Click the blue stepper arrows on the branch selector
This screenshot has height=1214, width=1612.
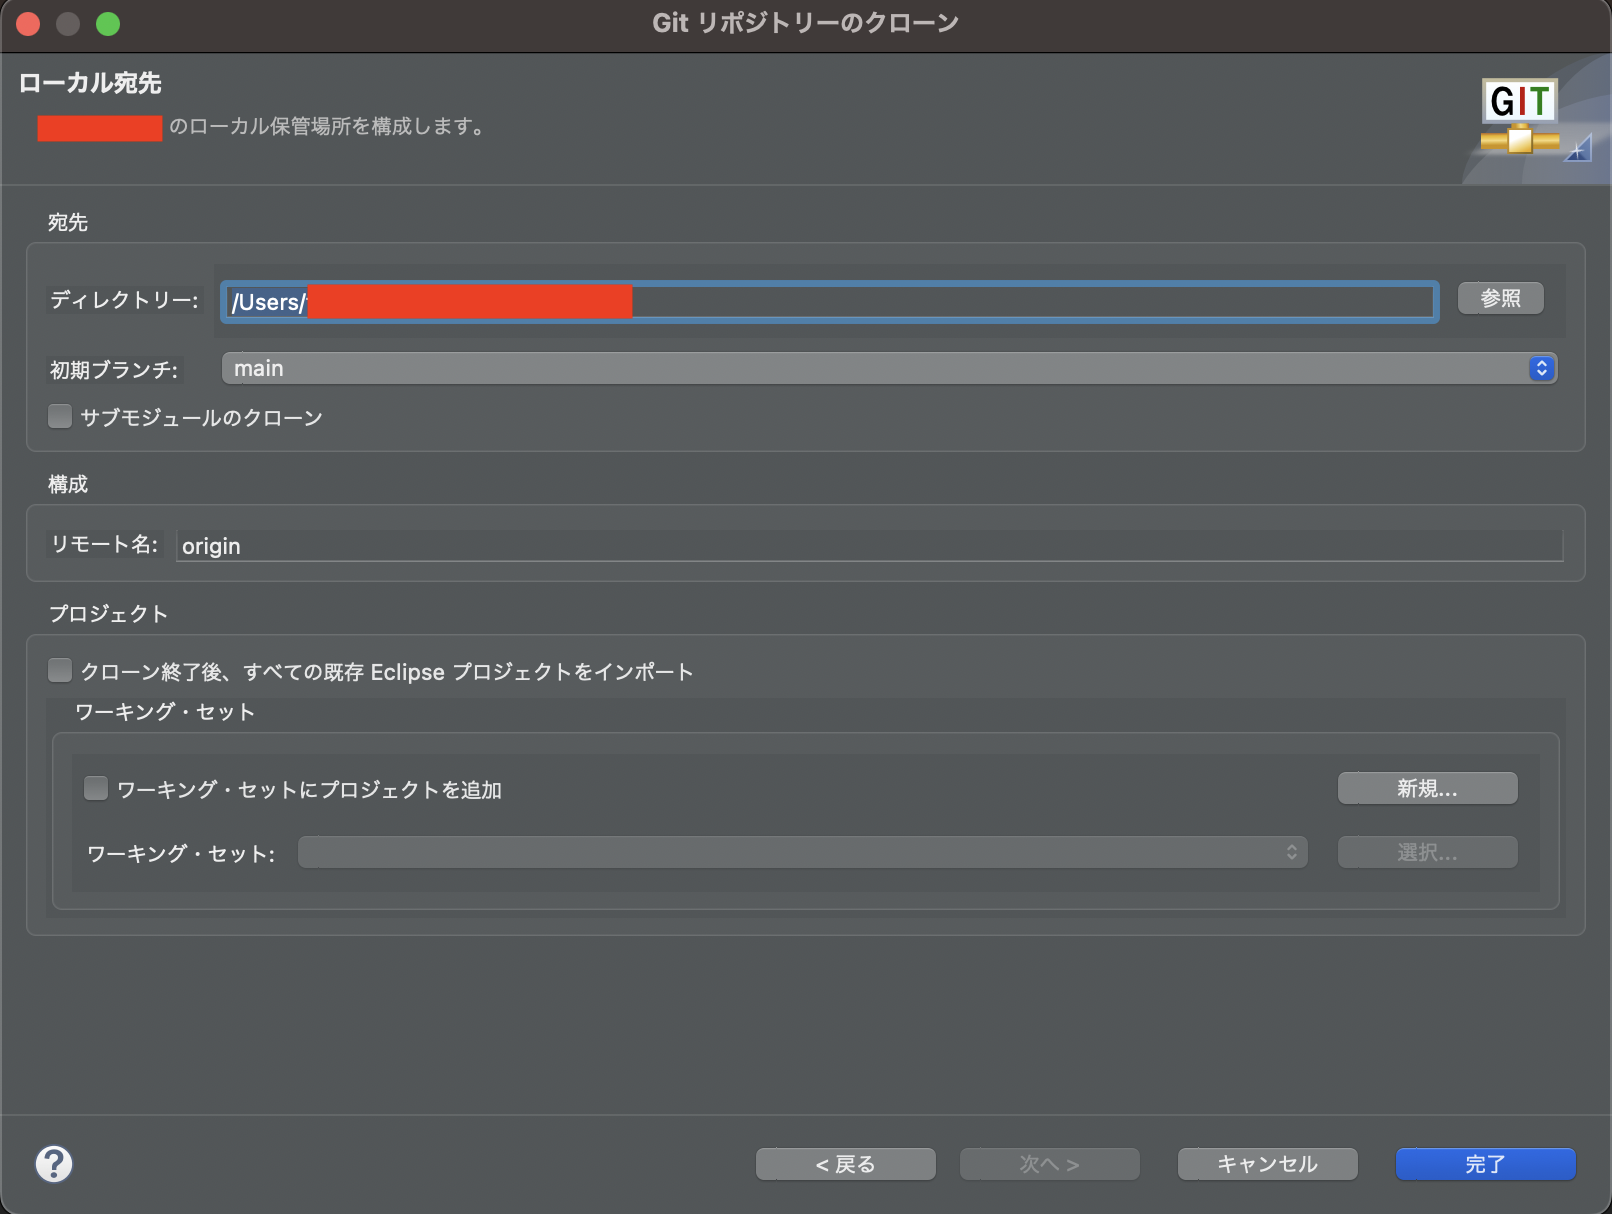tap(1540, 368)
